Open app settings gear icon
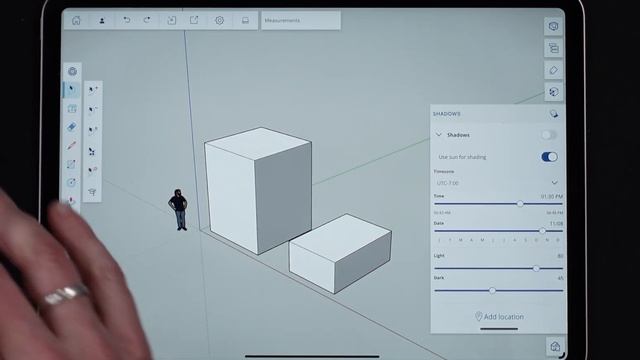The image size is (640, 360). (220, 20)
